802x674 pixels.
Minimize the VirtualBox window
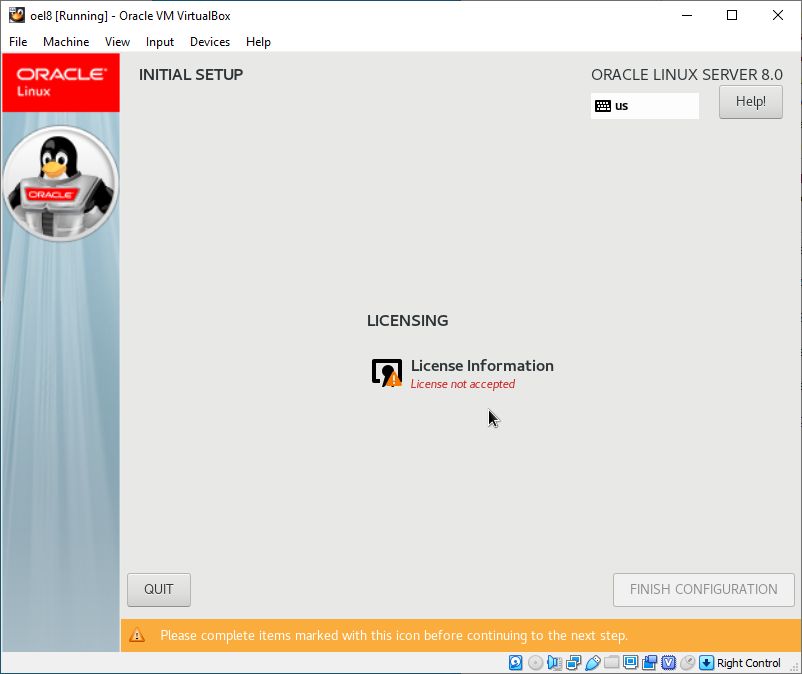[687, 15]
